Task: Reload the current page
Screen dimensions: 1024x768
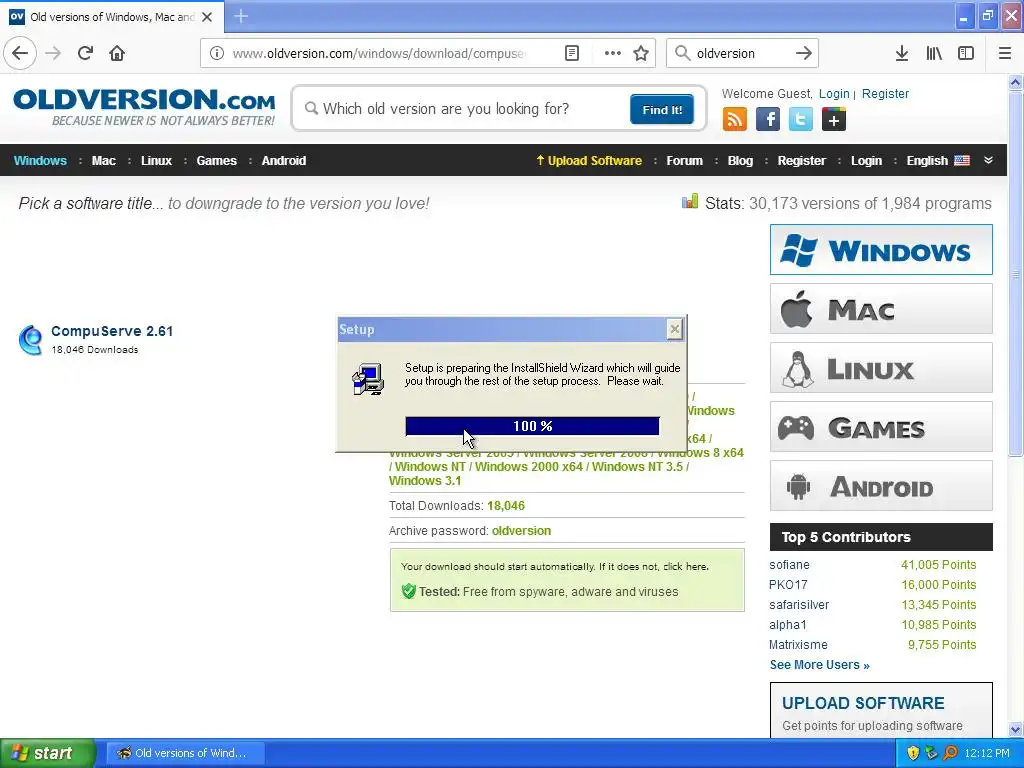Action: pos(86,53)
